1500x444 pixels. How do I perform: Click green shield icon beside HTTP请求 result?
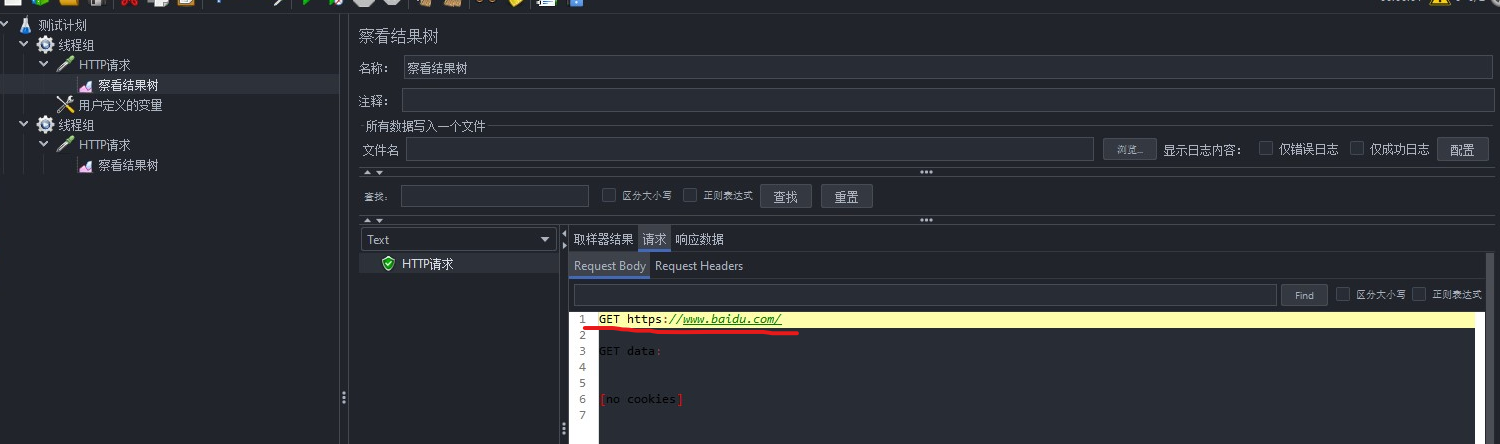[x=388, y=264]
